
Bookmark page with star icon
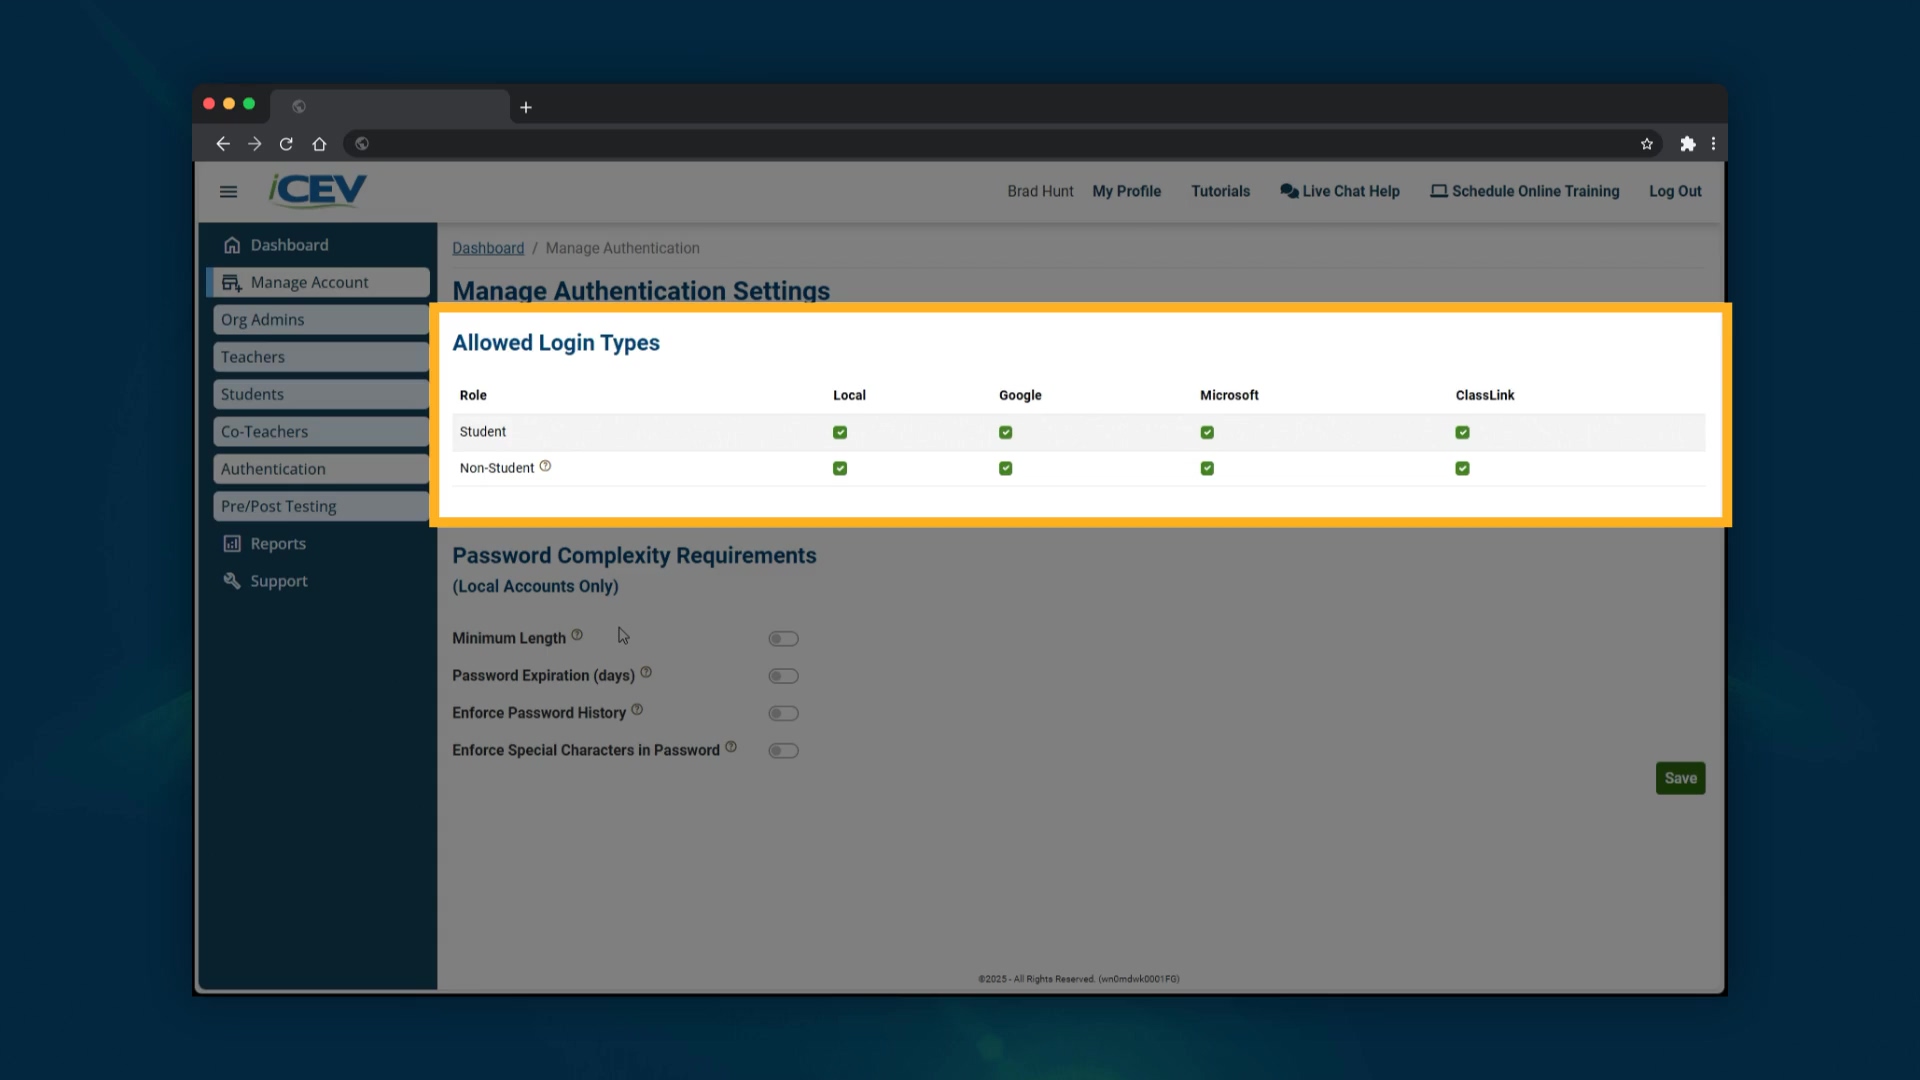(1646, 144)
